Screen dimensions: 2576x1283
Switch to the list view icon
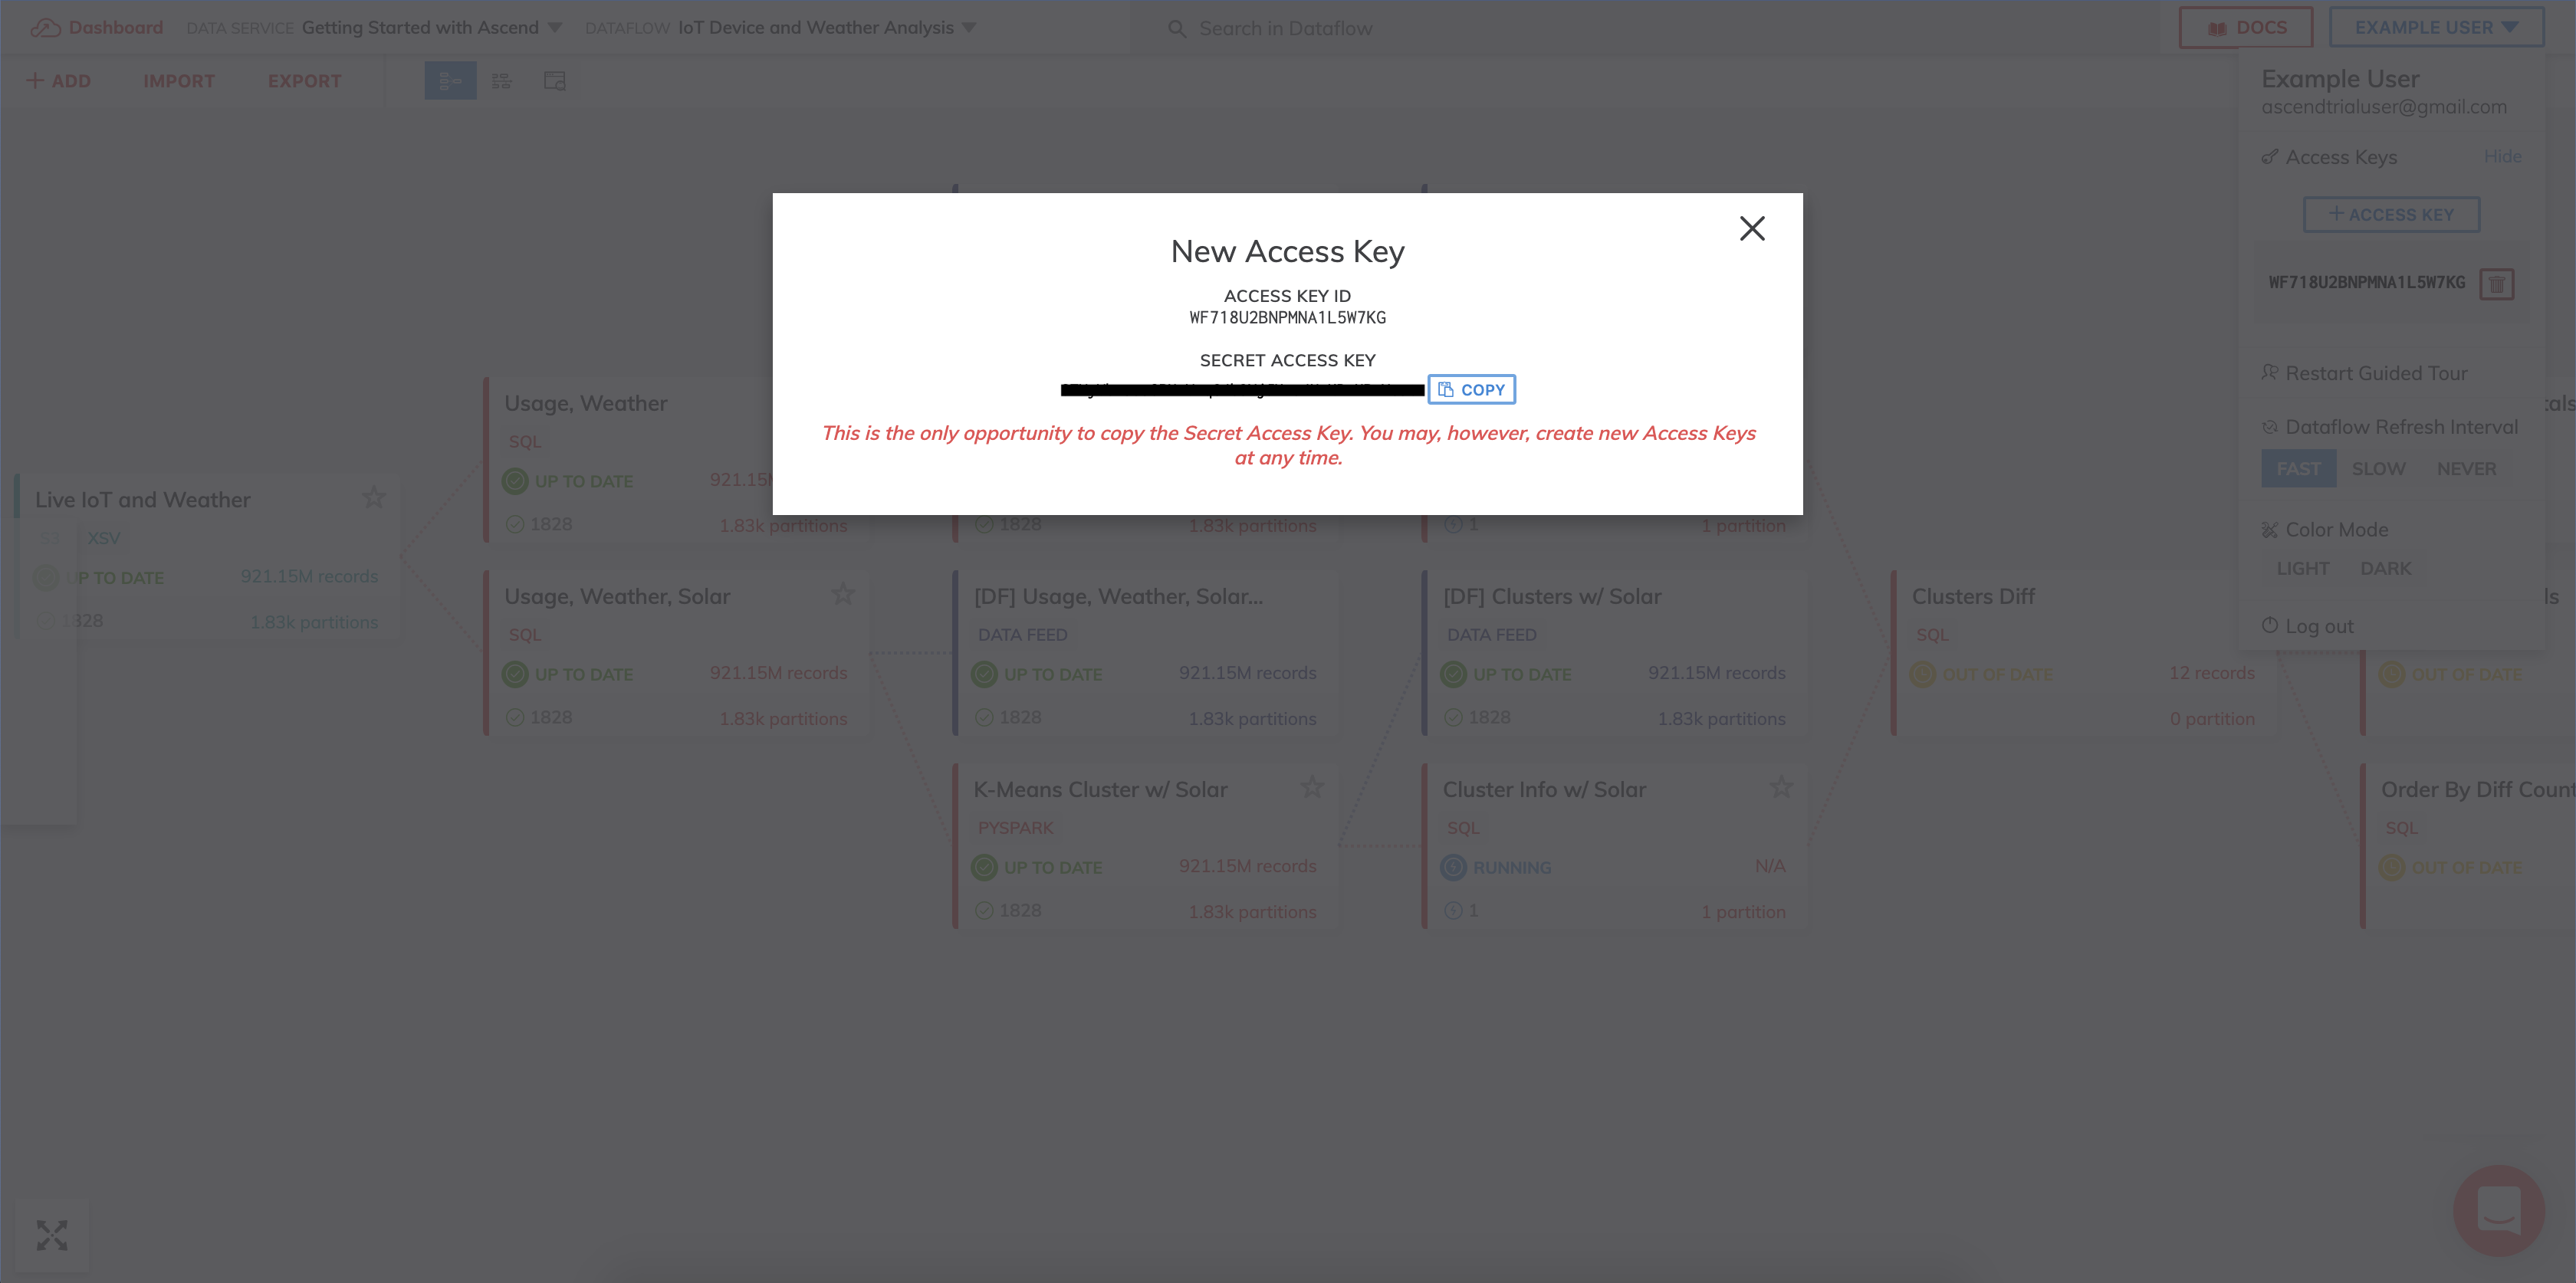[x=502, y=81]
